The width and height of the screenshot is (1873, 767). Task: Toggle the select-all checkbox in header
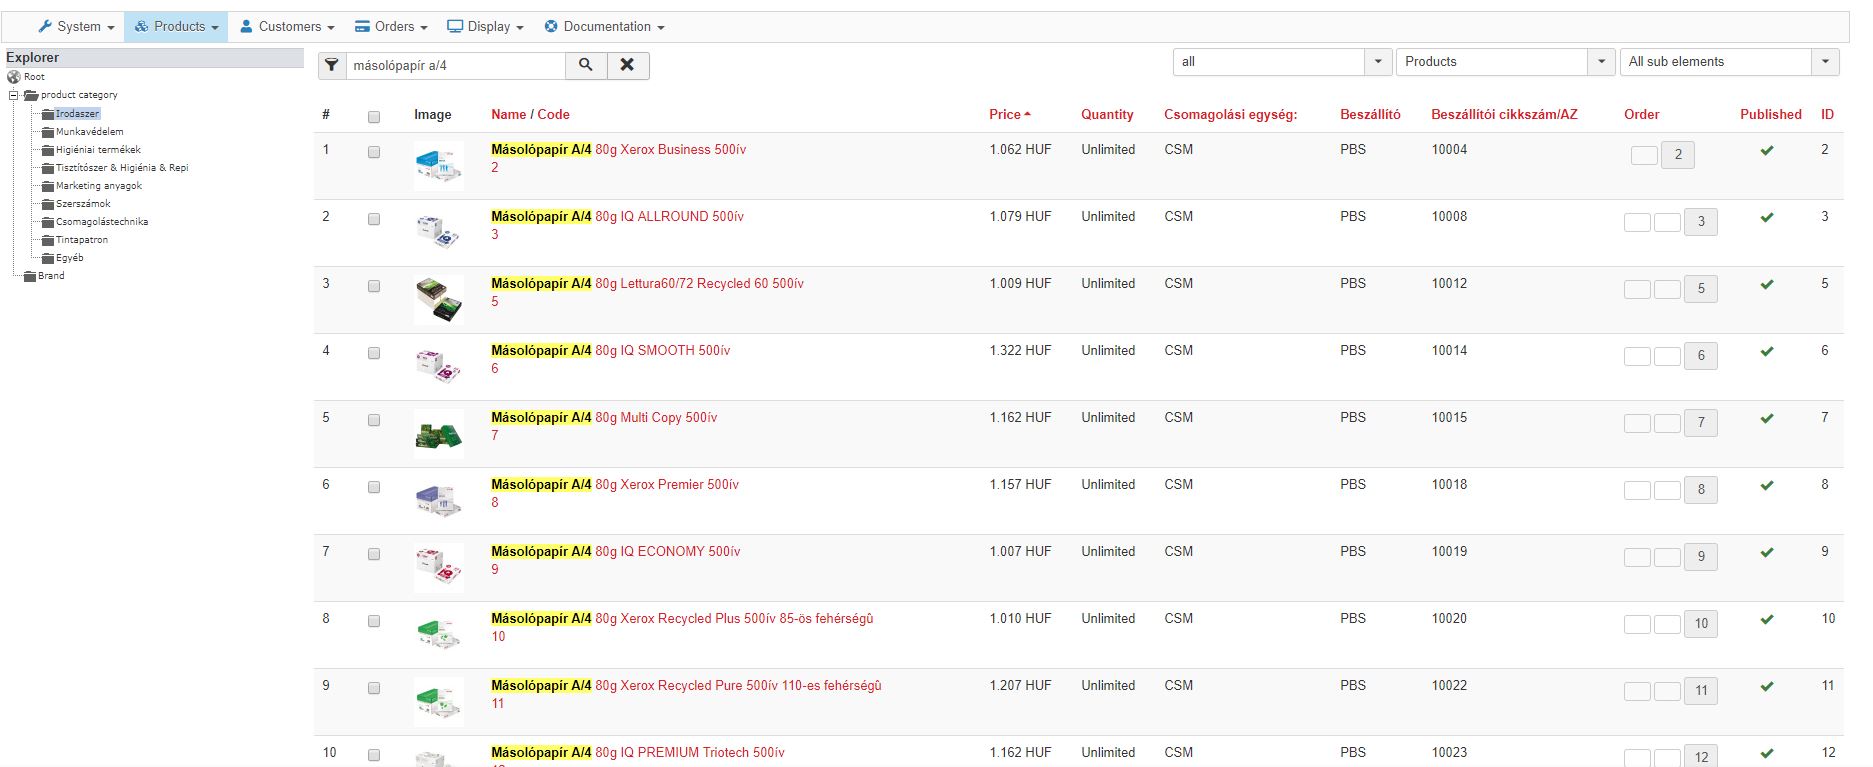pyautogui.click(x=374, y=117)
